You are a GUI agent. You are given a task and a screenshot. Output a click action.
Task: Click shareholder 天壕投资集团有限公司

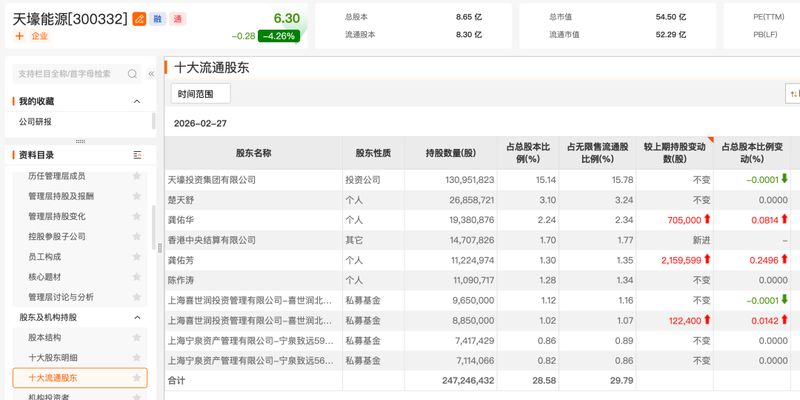click(x=212, y=180)
